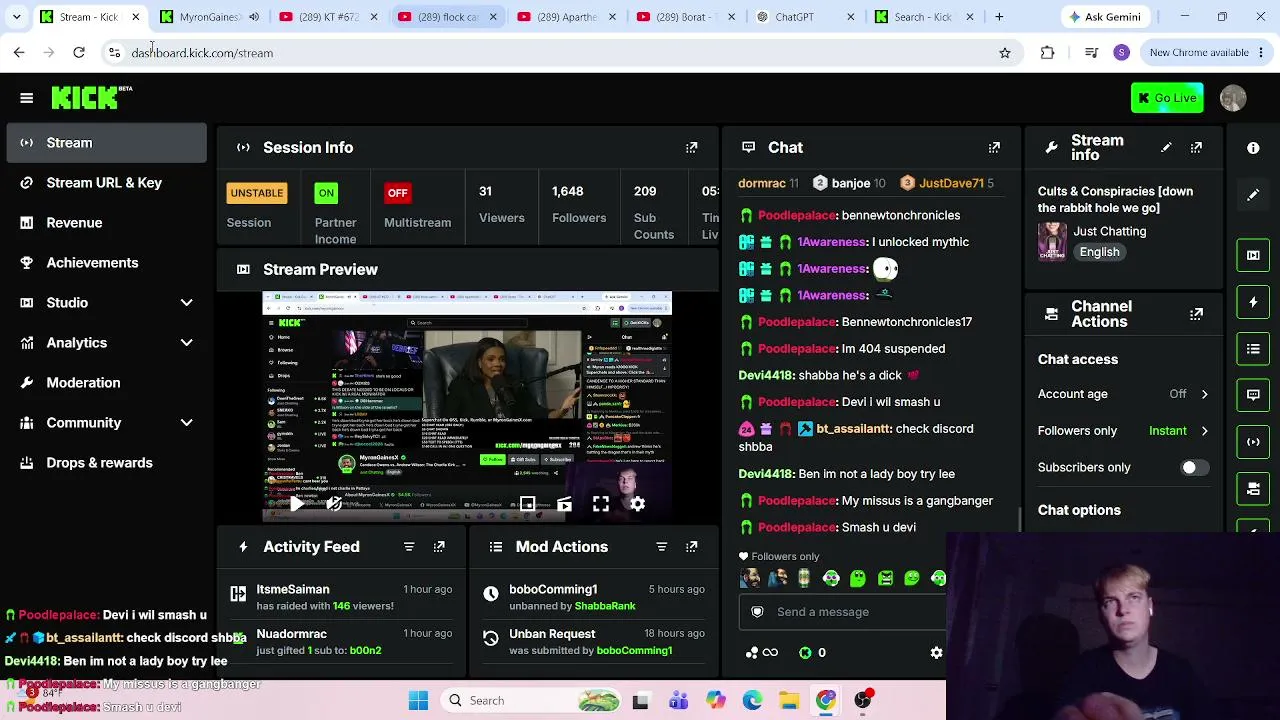Filter the Mod Actions list
The width and height of the screenshot is (1280, 720).
pos(661,547)
